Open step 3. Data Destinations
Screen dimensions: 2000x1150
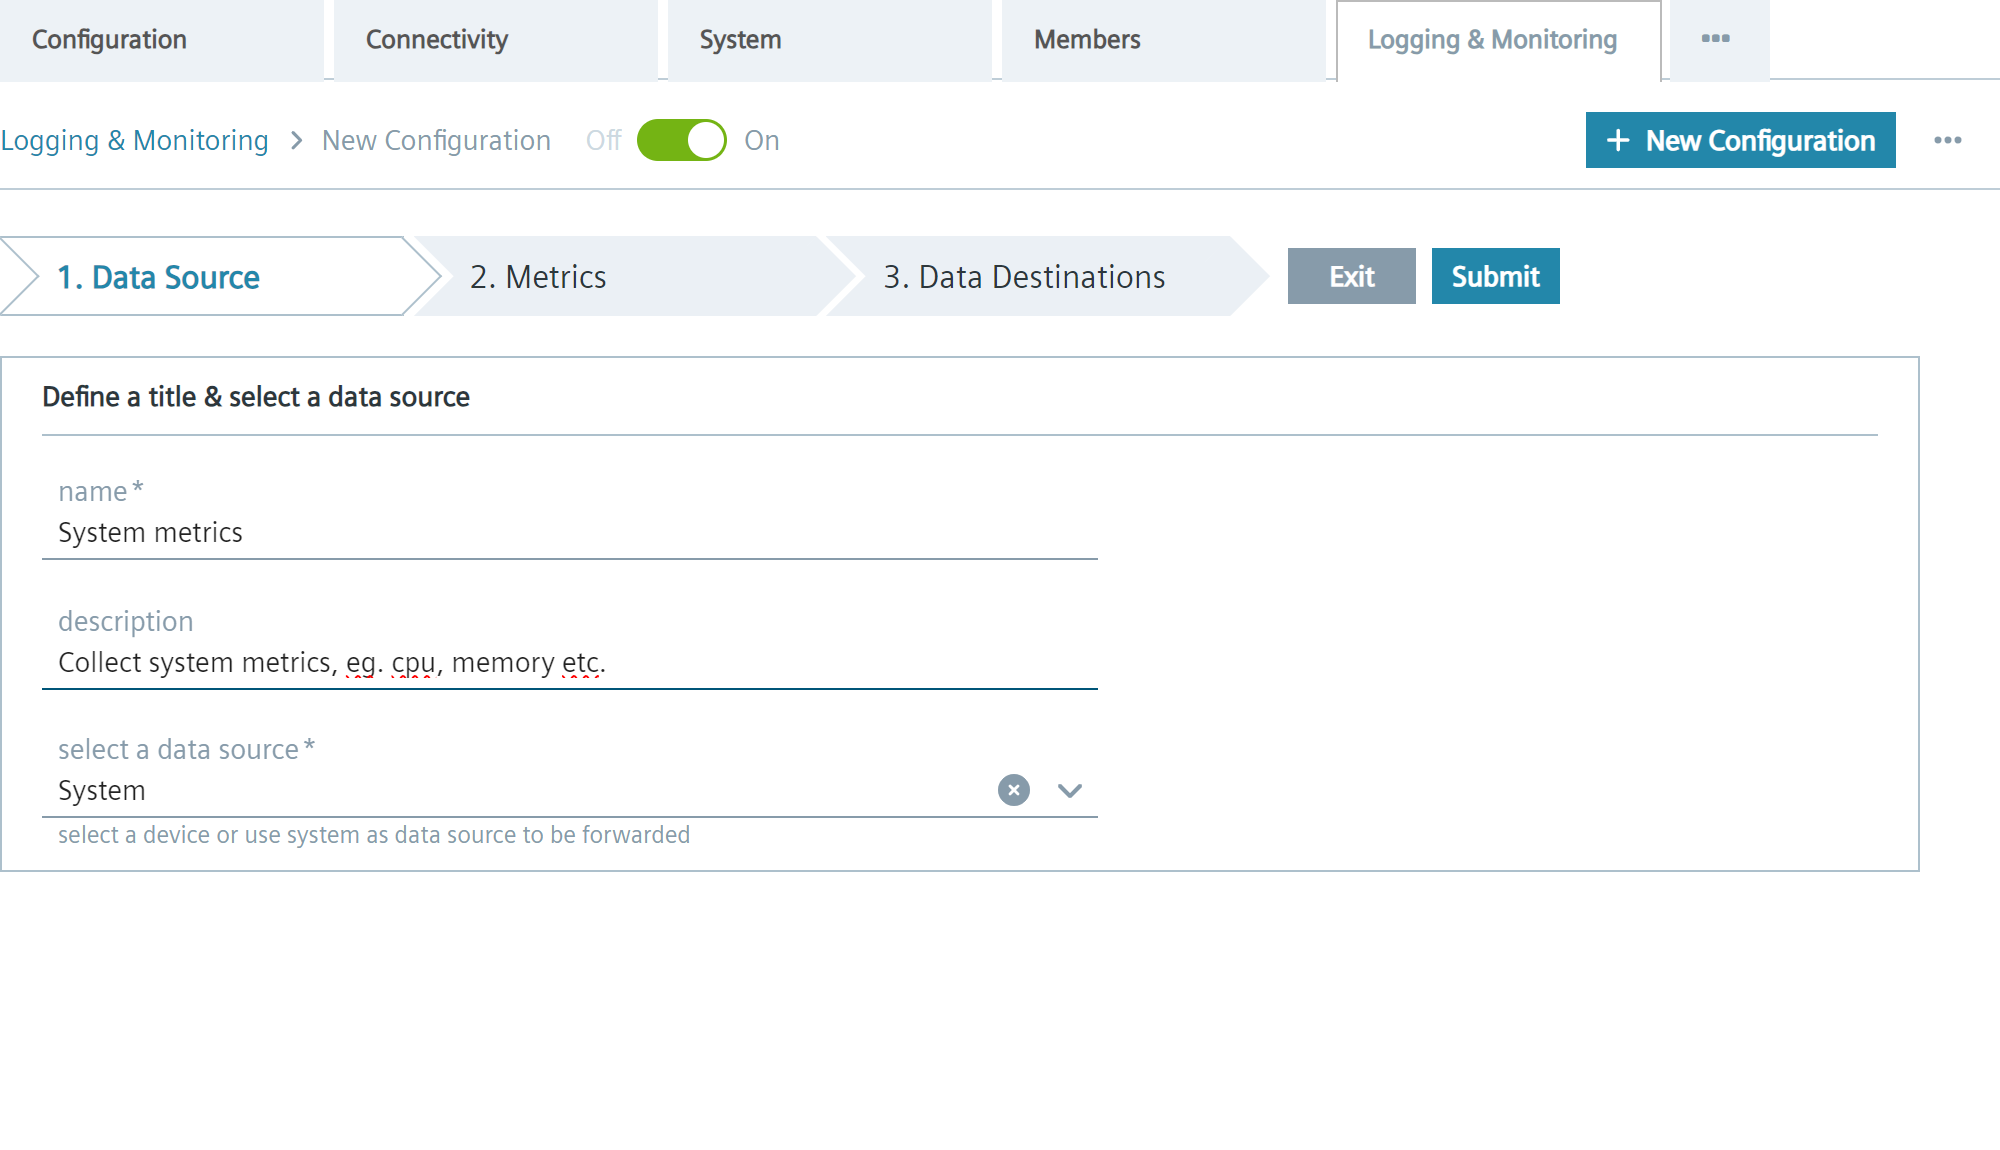[1025, 277]
